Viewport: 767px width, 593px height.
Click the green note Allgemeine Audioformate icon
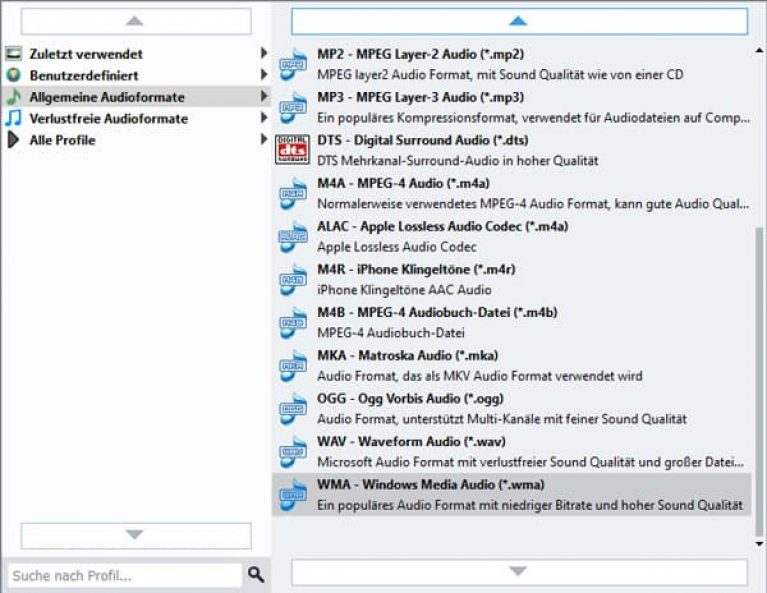click(13, 97)
